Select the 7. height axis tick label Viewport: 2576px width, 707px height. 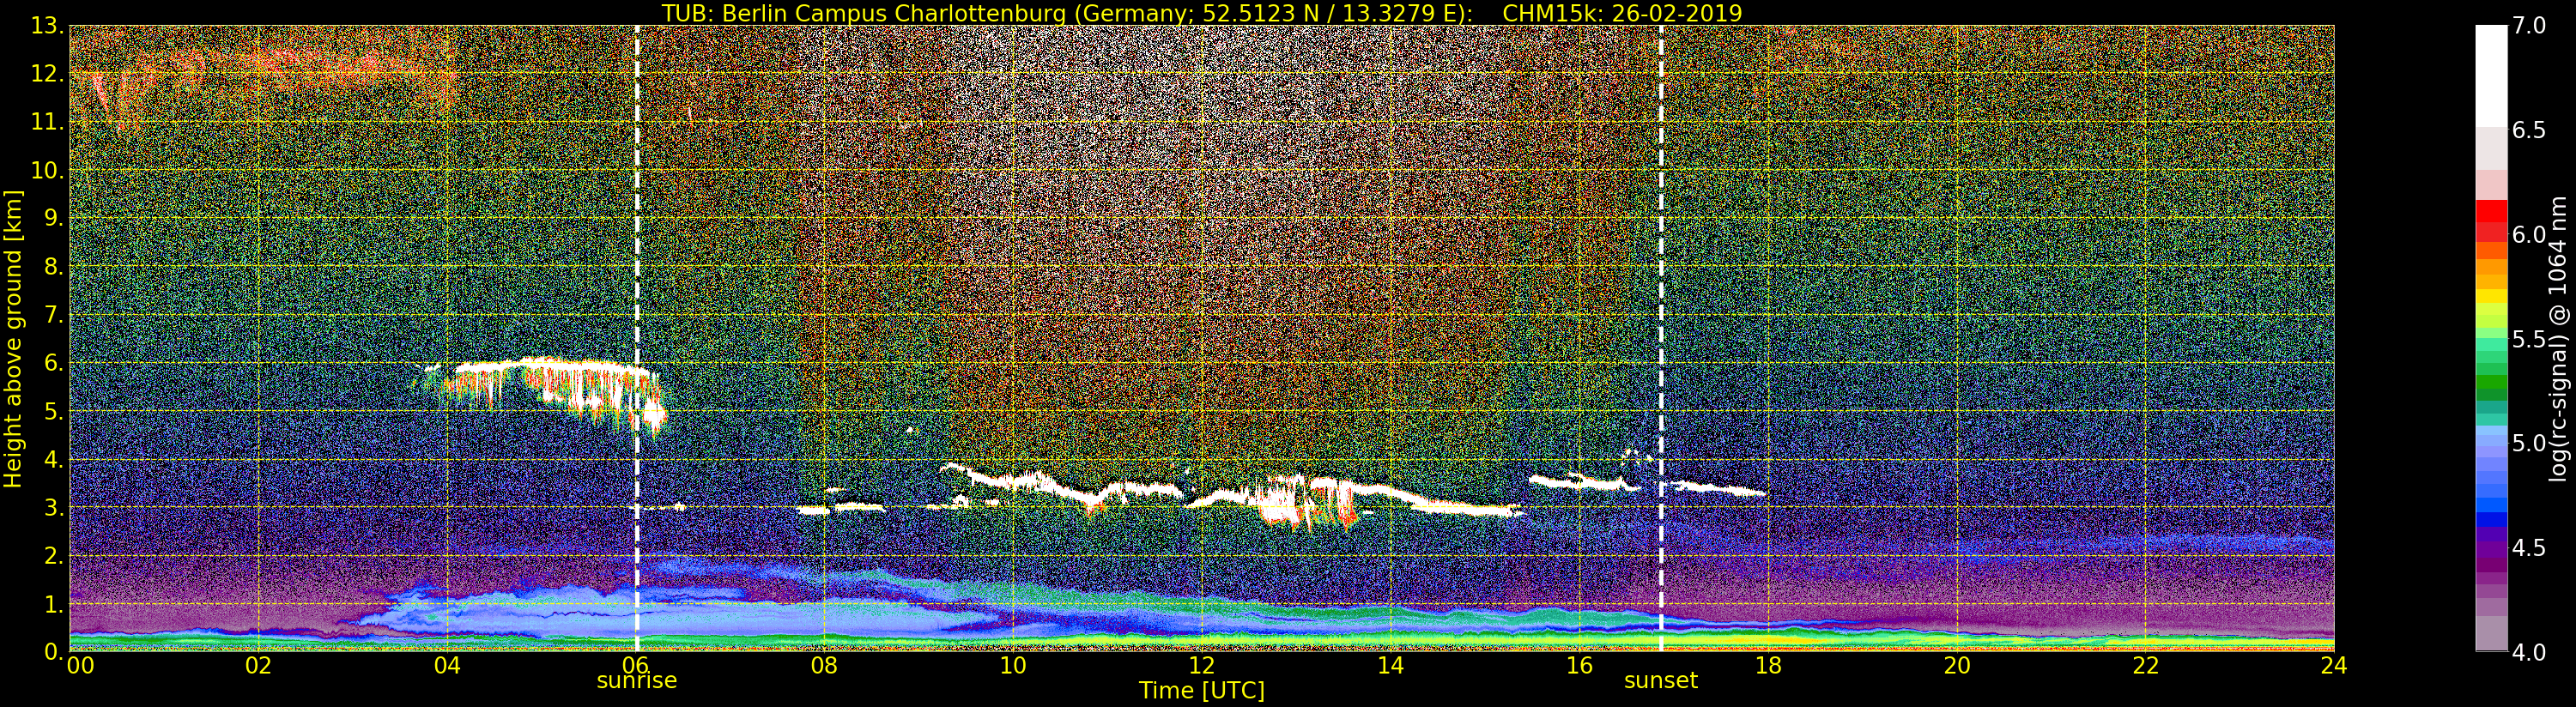point(54,315)
